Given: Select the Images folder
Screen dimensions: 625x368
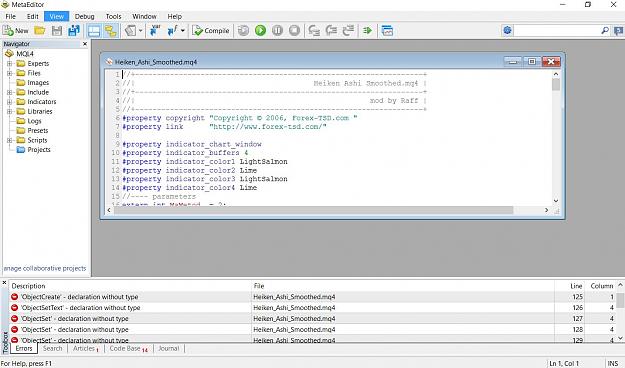Looking at the screenshot, I should pyautogui.click(x=38, y=83).
